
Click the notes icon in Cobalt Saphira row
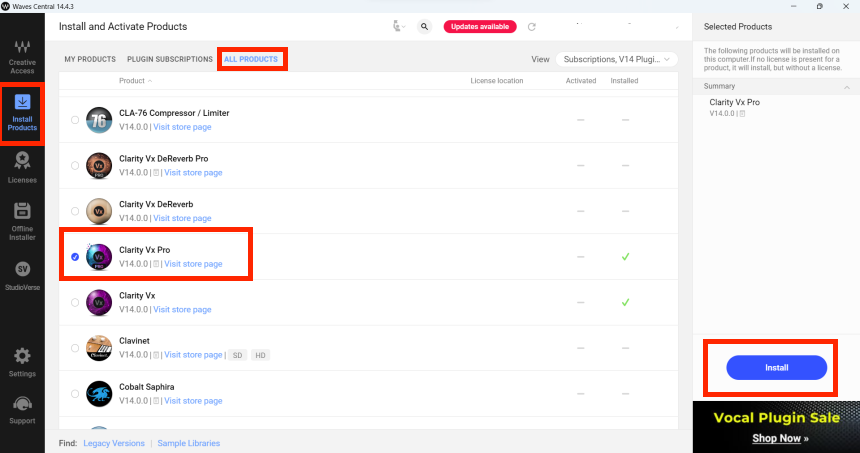point(156,401)
